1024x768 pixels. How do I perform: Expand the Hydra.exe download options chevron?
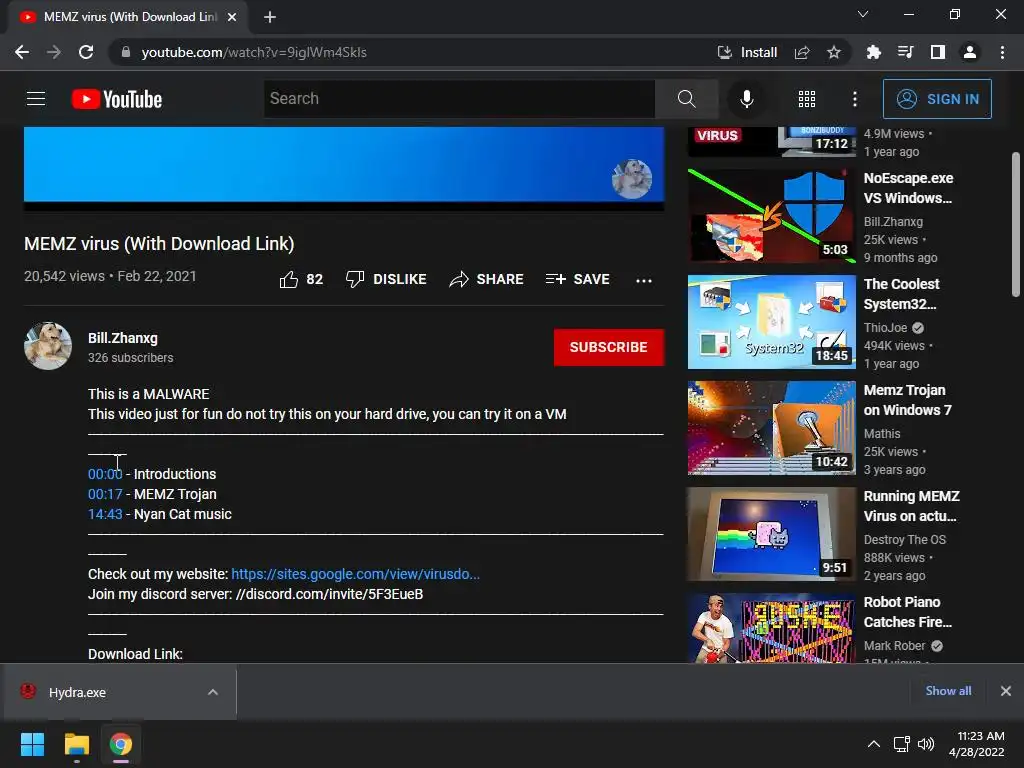(x=213, y=692)
